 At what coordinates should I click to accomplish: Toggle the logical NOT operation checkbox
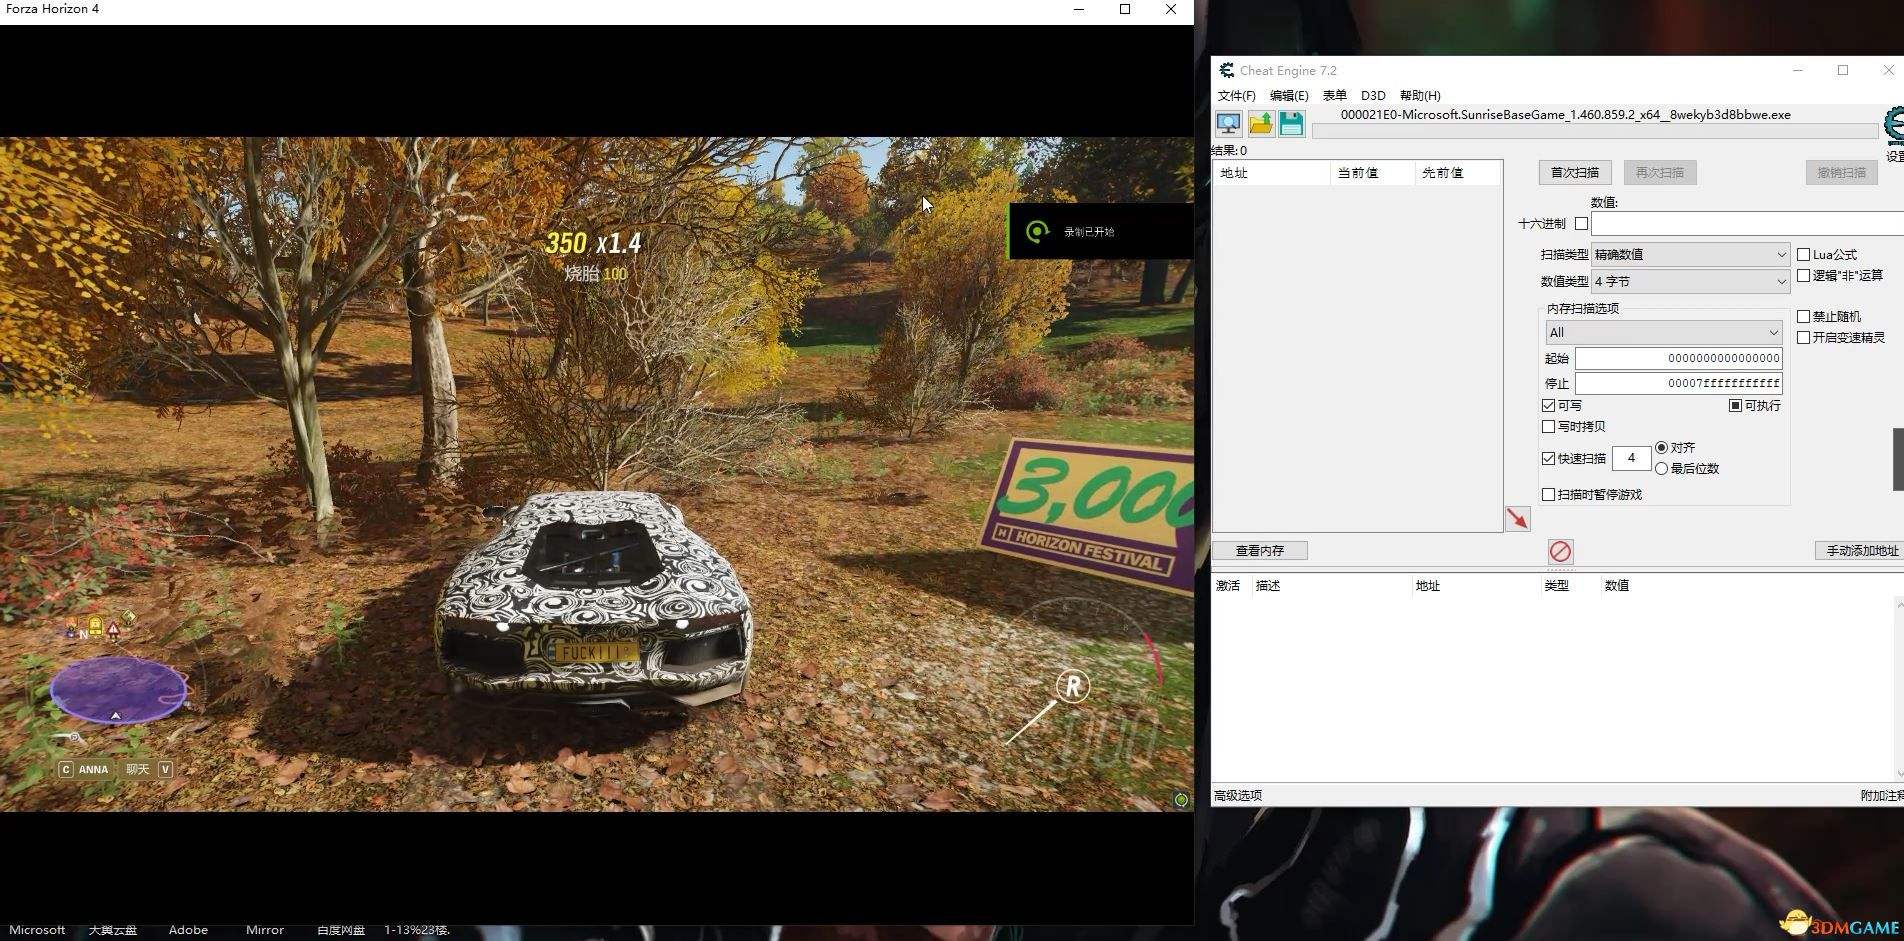[1804, 275]
